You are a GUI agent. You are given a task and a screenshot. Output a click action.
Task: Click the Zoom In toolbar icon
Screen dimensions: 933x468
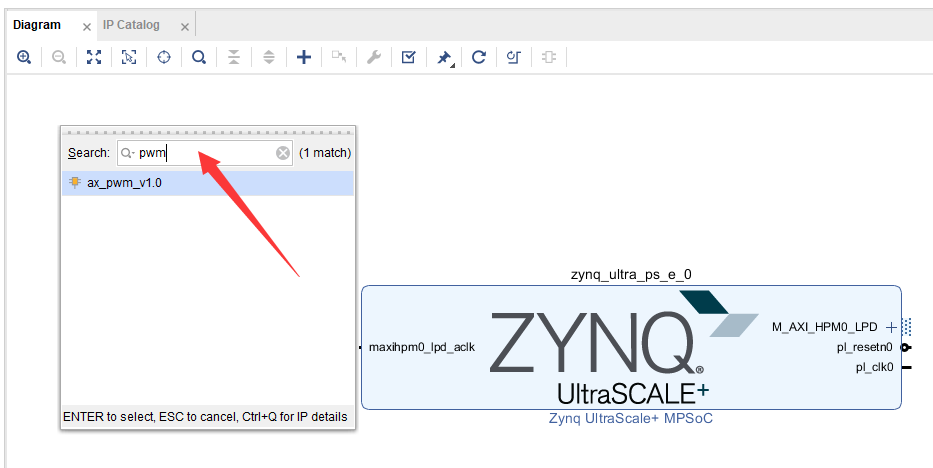point(24,57)
